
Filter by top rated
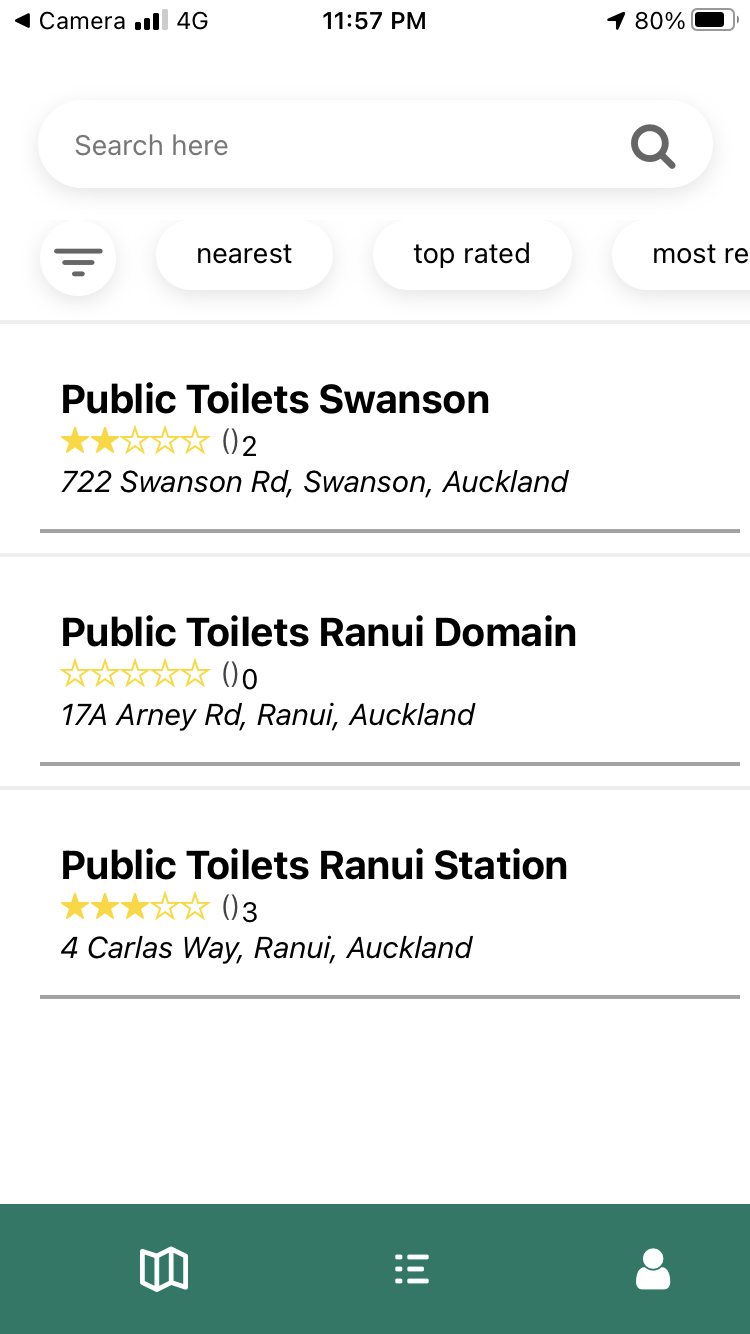point(472,255)
